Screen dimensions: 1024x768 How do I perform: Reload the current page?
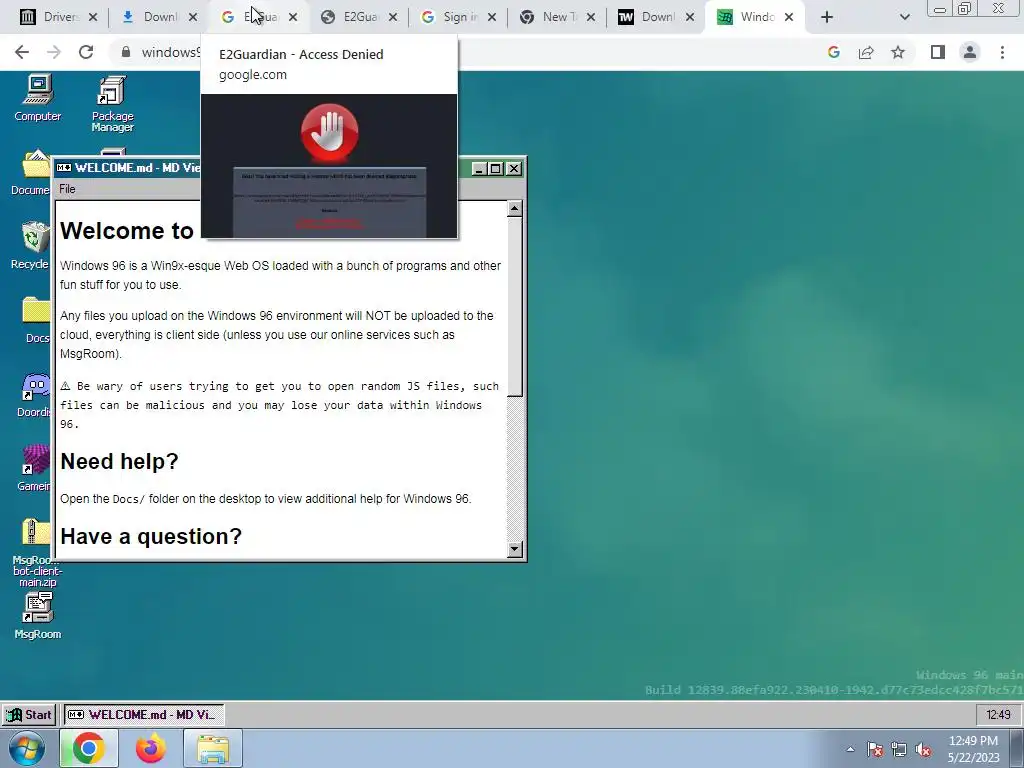pyautogui.click(x=86, y=52)
